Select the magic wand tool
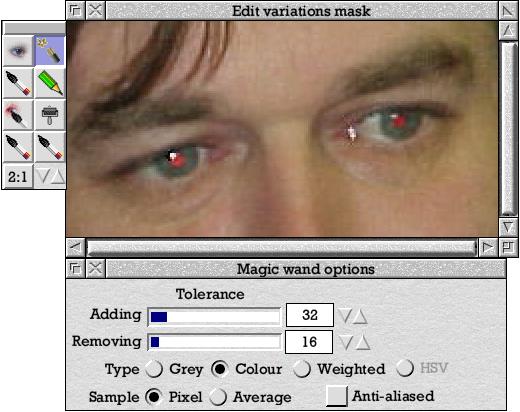The width and height of the screenshot is (520, 412). coord(50,51)
